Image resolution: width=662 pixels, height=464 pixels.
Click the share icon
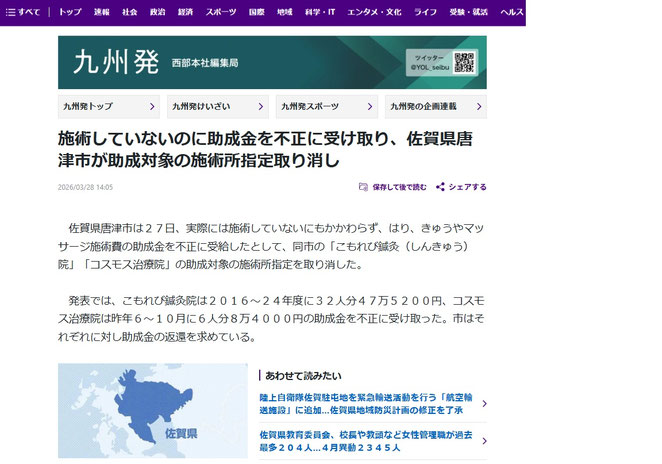pos(440,187)
